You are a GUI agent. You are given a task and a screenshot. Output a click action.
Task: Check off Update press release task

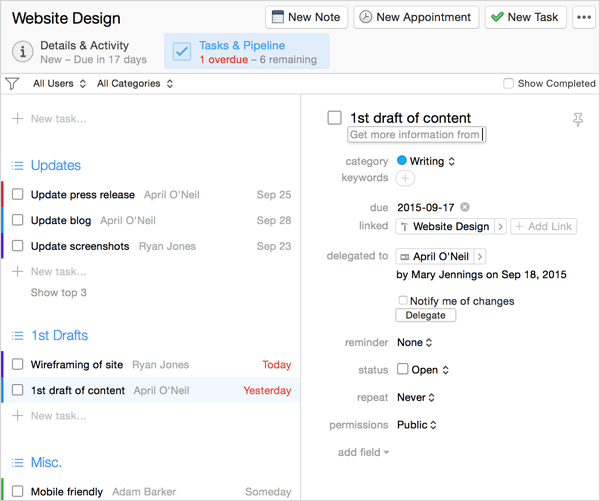17,194
